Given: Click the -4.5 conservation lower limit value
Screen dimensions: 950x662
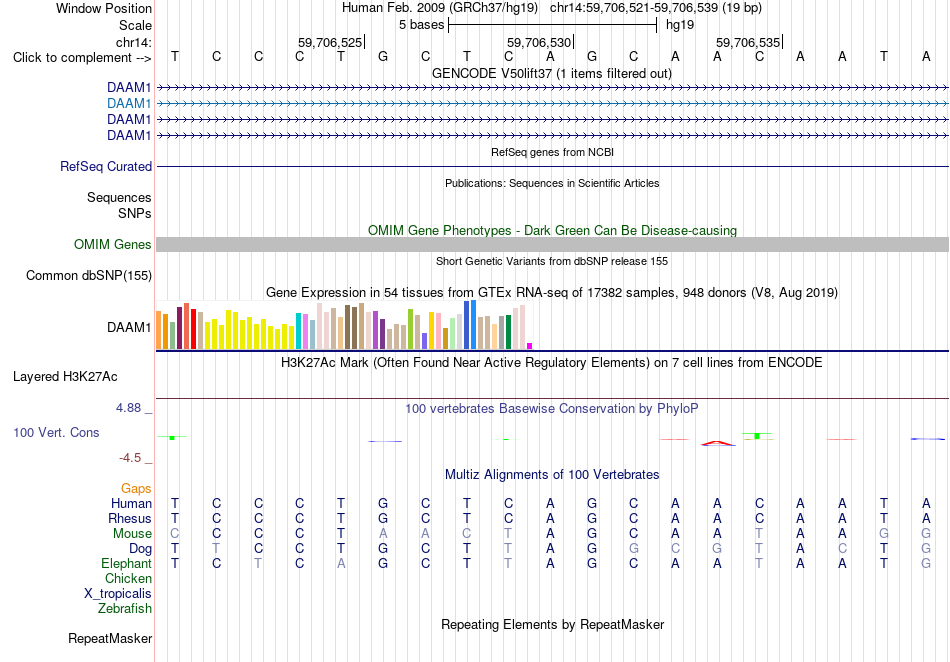Looking at the screenshot, I should tap(130, 458).
